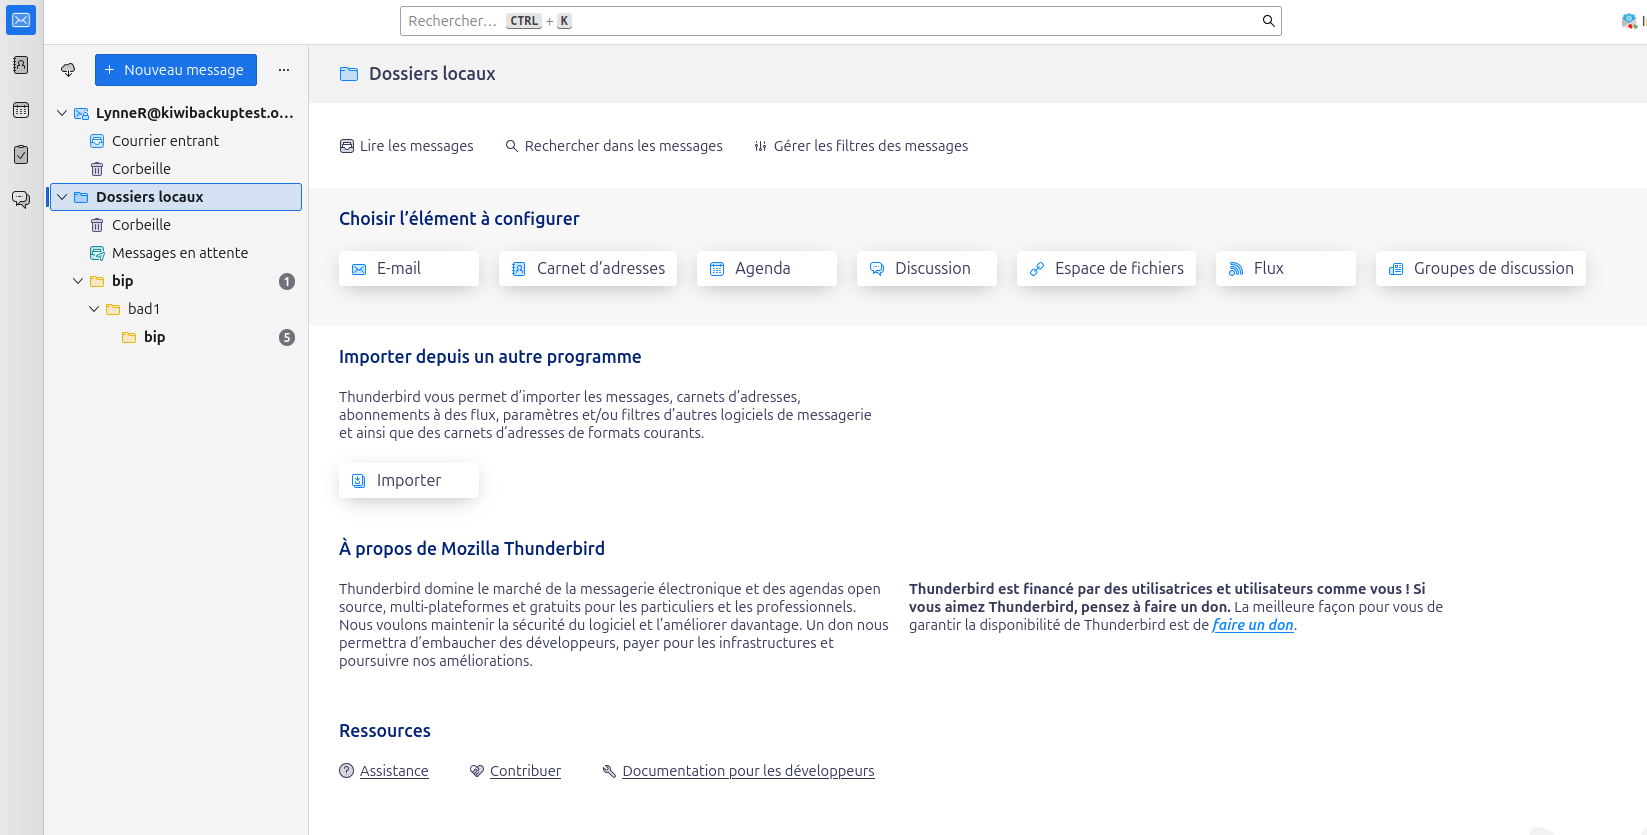The image size is (1647, 835).
Task: Focus the Rechercher search field
Action: [840, 21]
